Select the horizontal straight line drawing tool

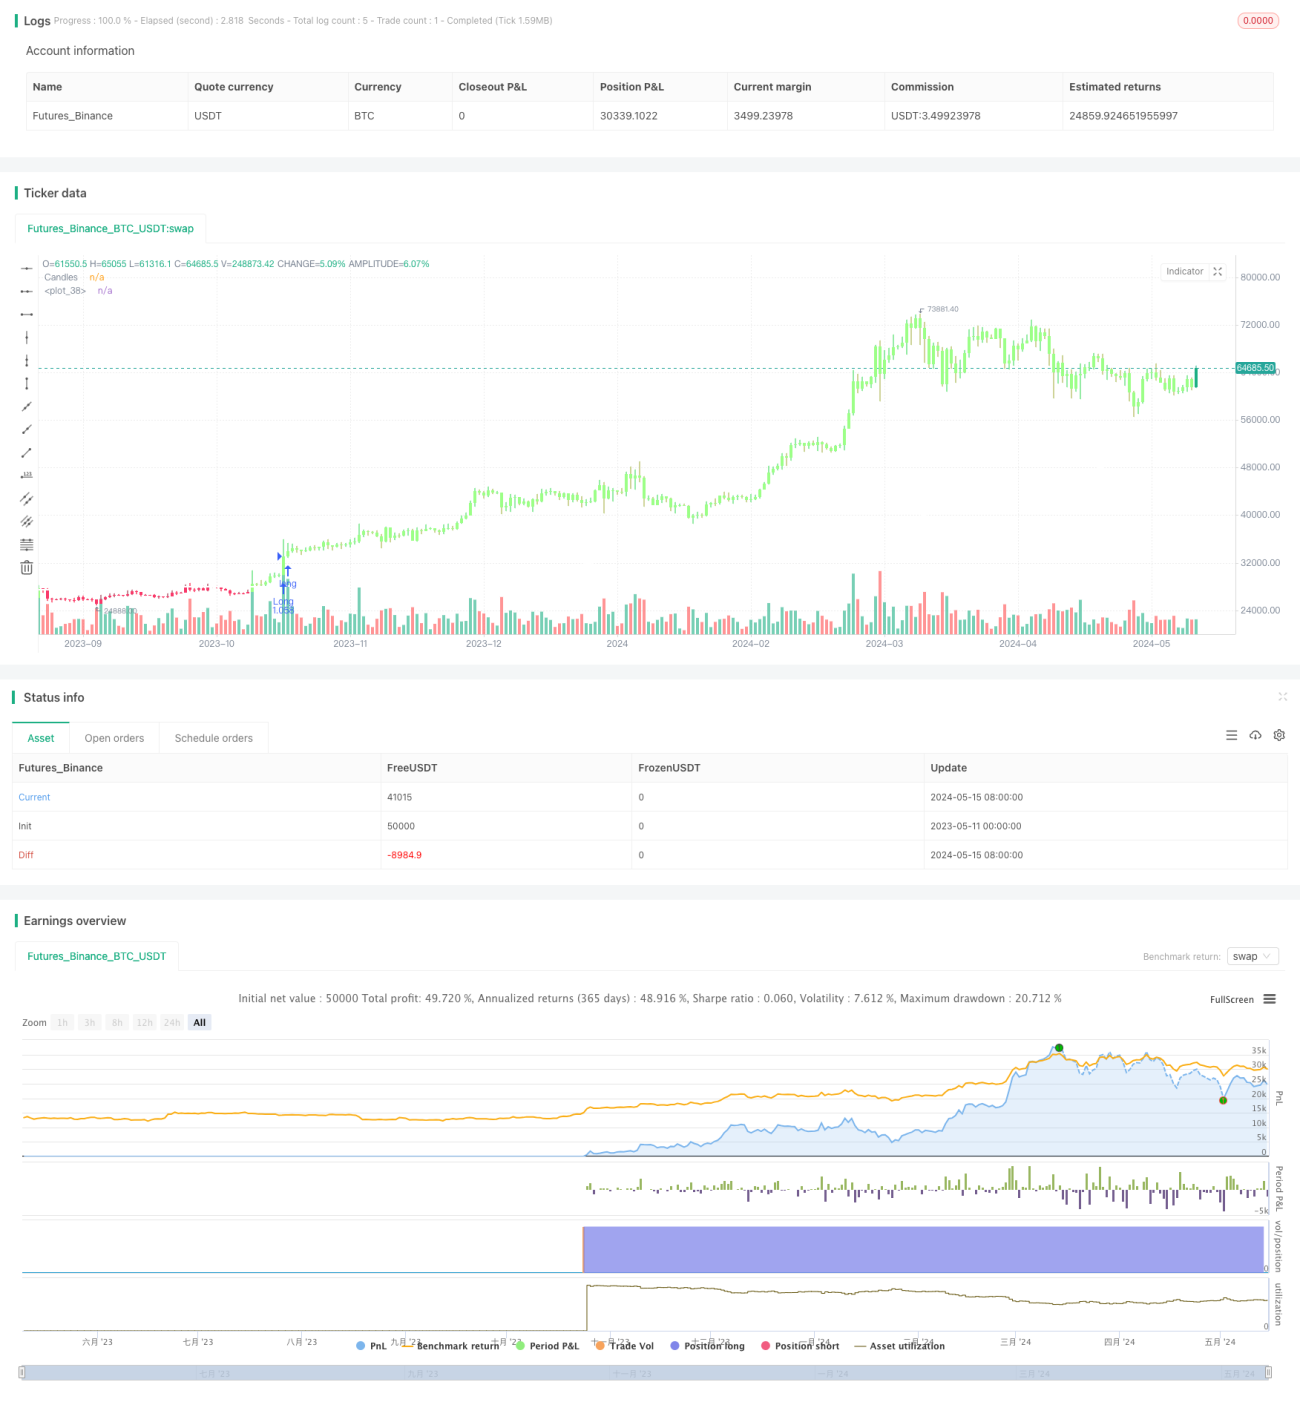(27, 268)
